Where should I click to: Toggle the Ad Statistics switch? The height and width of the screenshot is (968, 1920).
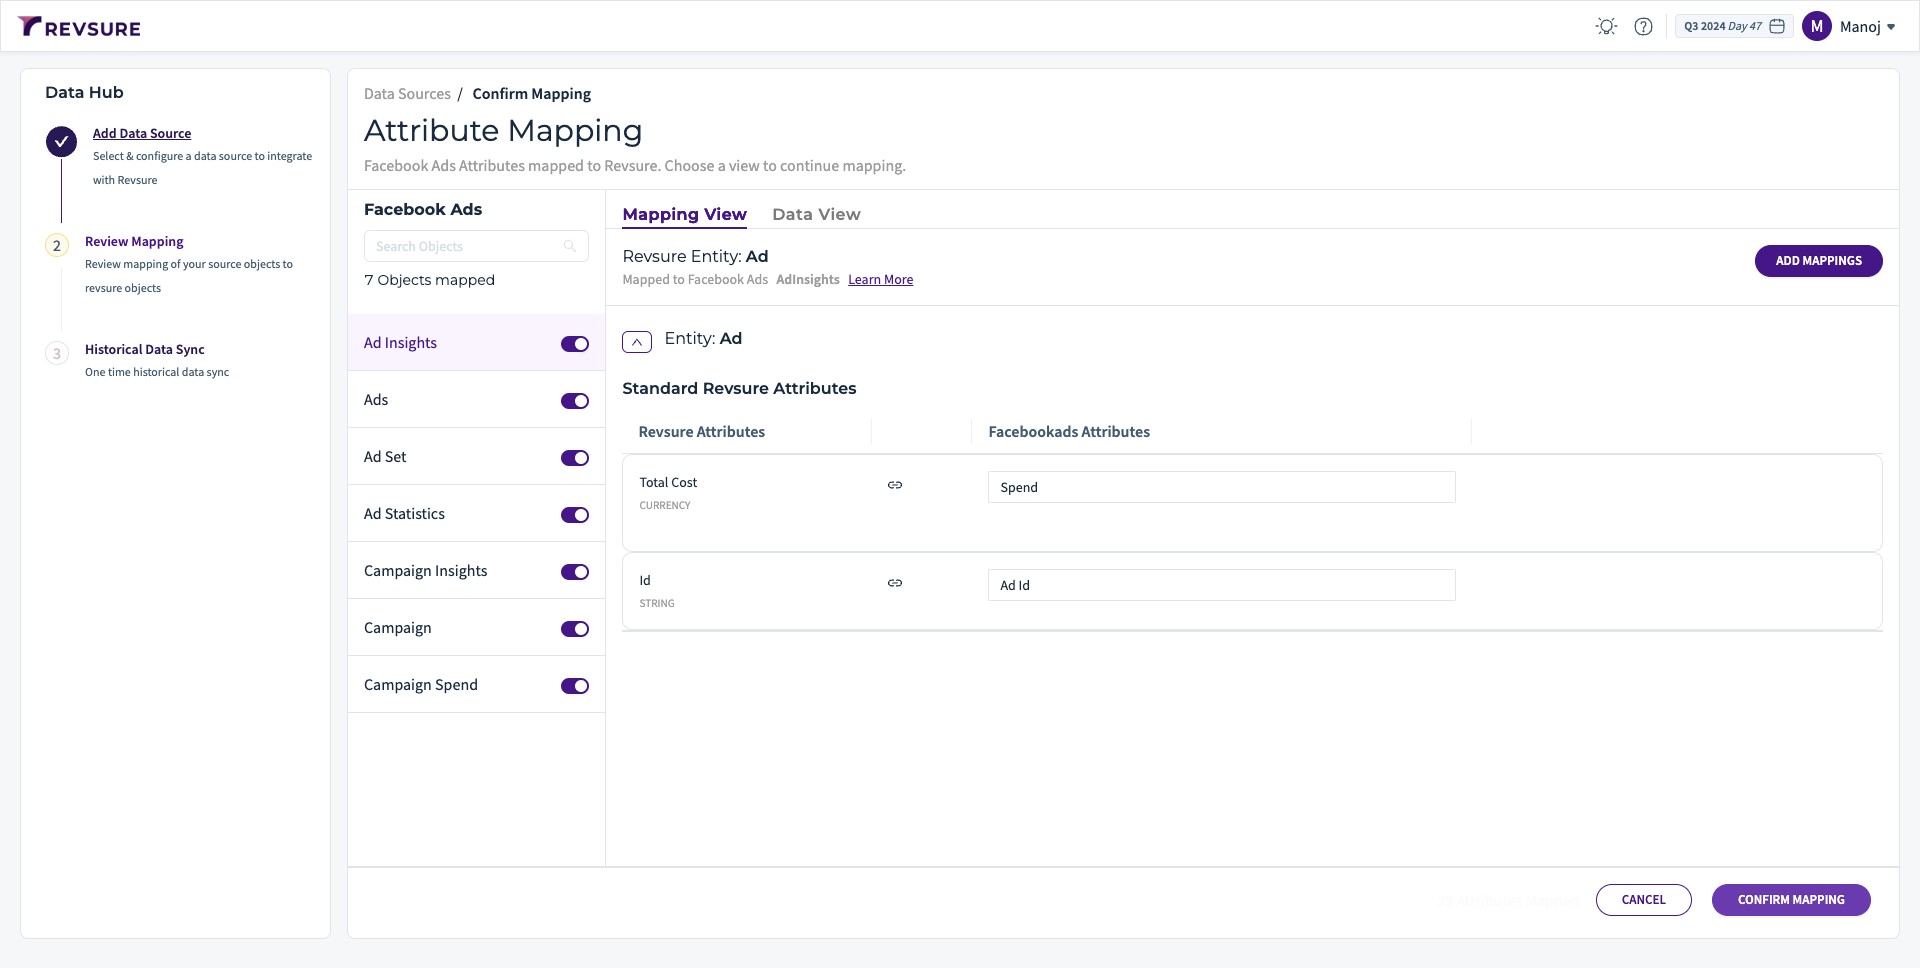(575, 515)
